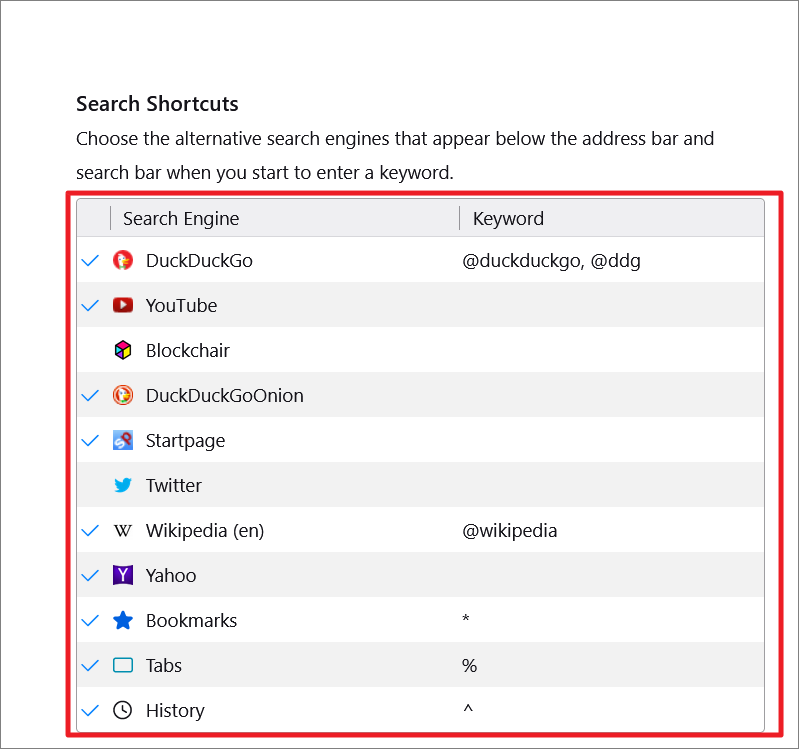Image resolution: width=799 pixels, height=749 pixels.
Task: Sort by the Keyword column header
Action: (x=611, y=218)
